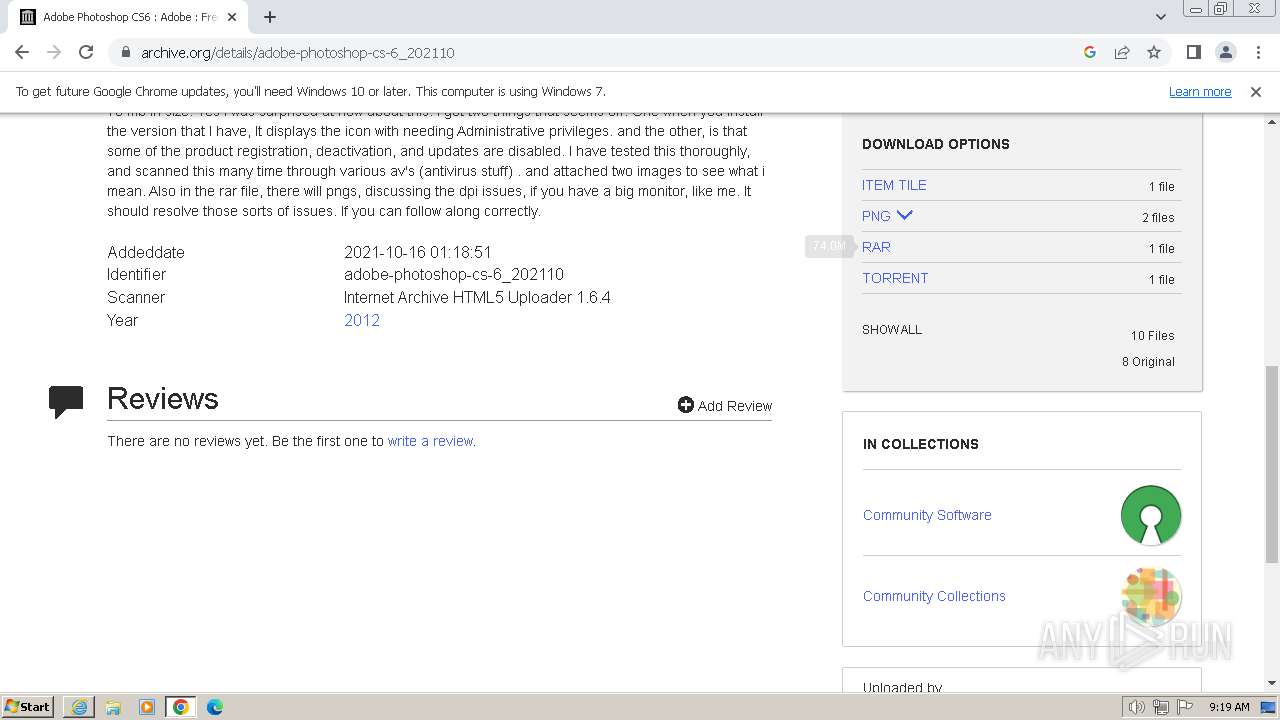
Task: Click the address bar URL field
Action: (x=600, y=52)
